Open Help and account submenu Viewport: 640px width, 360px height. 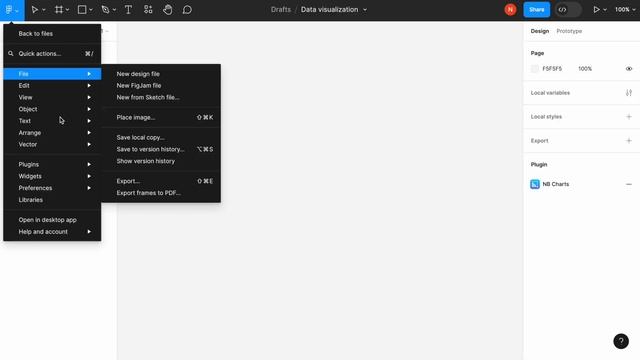[x=52, y=231]
